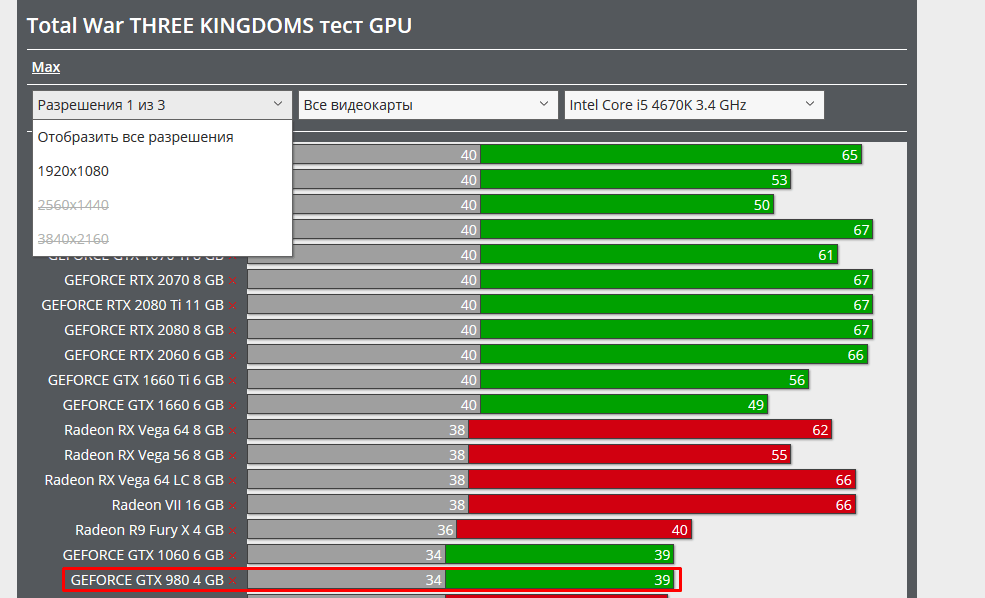The width and height of the screenshot is (985, 598).
Task: Click the red 40 bar for R9 Fury X
Action: [574, 530]
